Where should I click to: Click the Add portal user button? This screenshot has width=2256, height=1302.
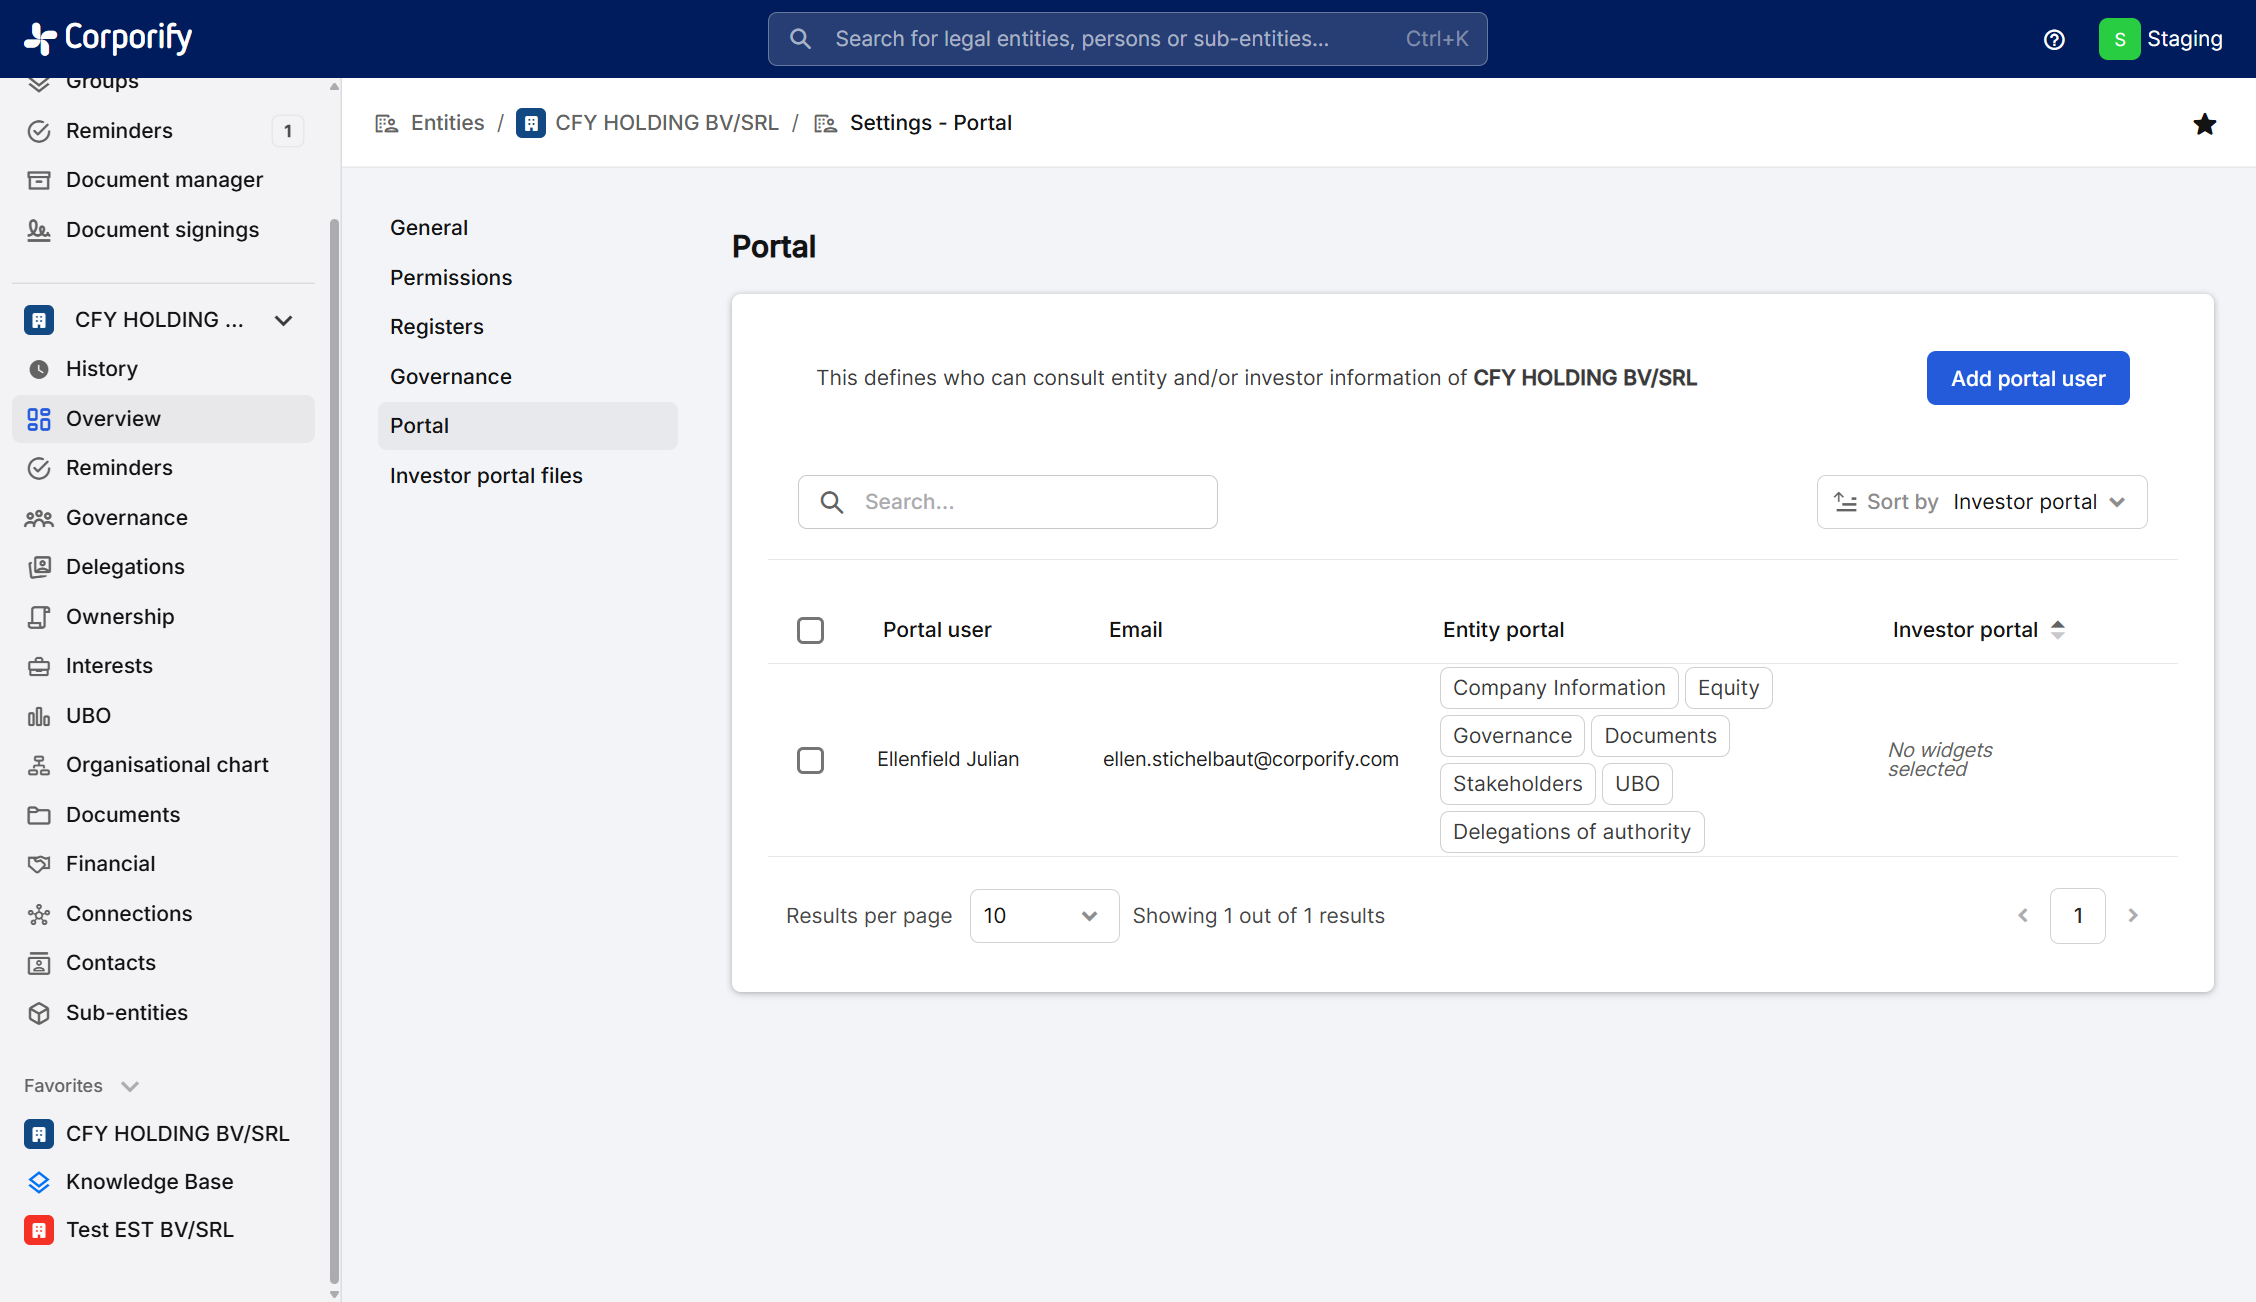pyautogui.click(x=2027, y=378)
